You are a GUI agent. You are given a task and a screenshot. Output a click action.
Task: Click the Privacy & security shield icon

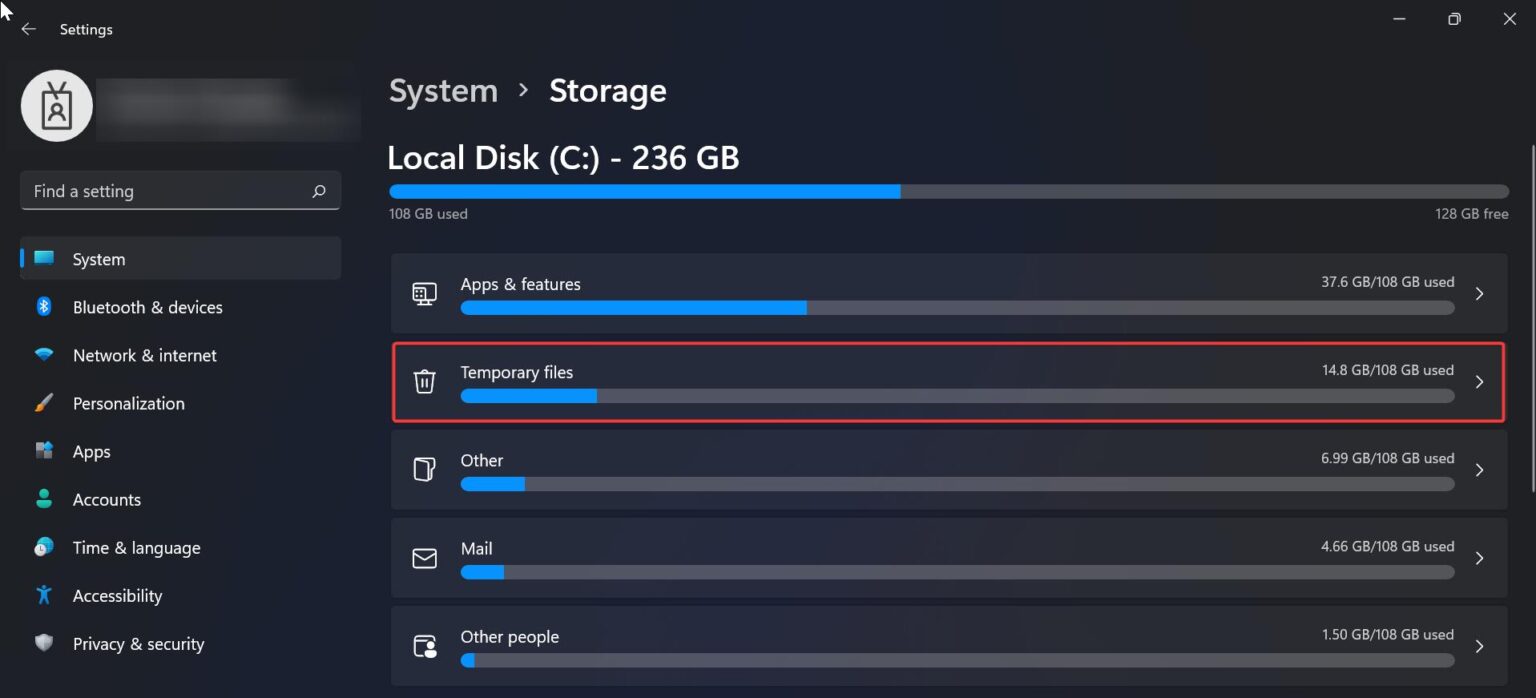pyautogui.click(x=44, y=643)
